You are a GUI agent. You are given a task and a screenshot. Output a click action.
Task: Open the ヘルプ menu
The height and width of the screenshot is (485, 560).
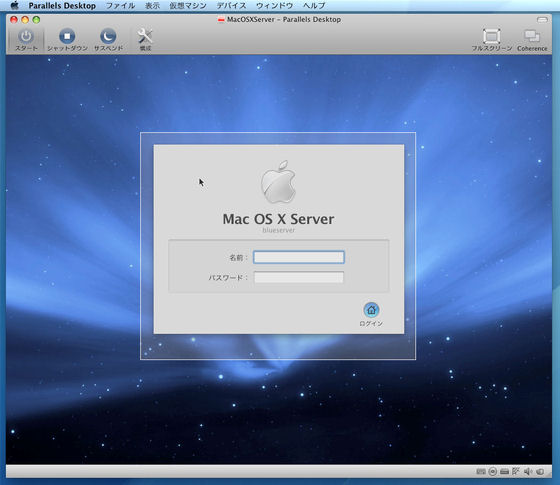(x=314, y=6)
